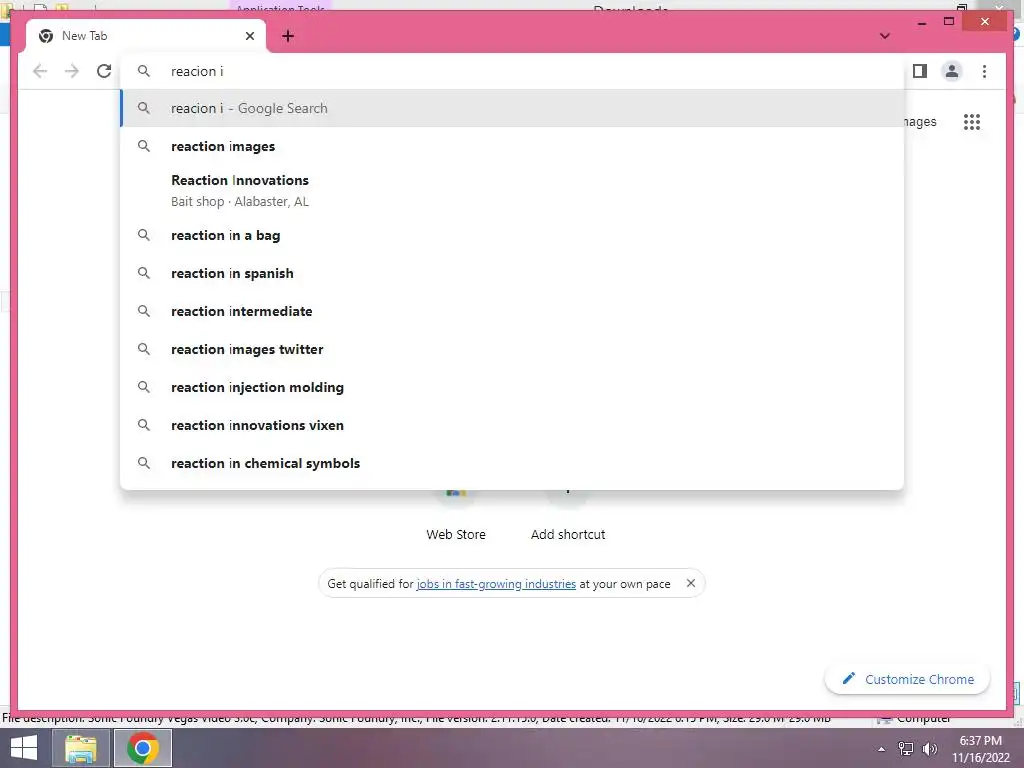Open Chrome's three-dot menu
The height and width of the screenshot is (768, 1024).
984,71
